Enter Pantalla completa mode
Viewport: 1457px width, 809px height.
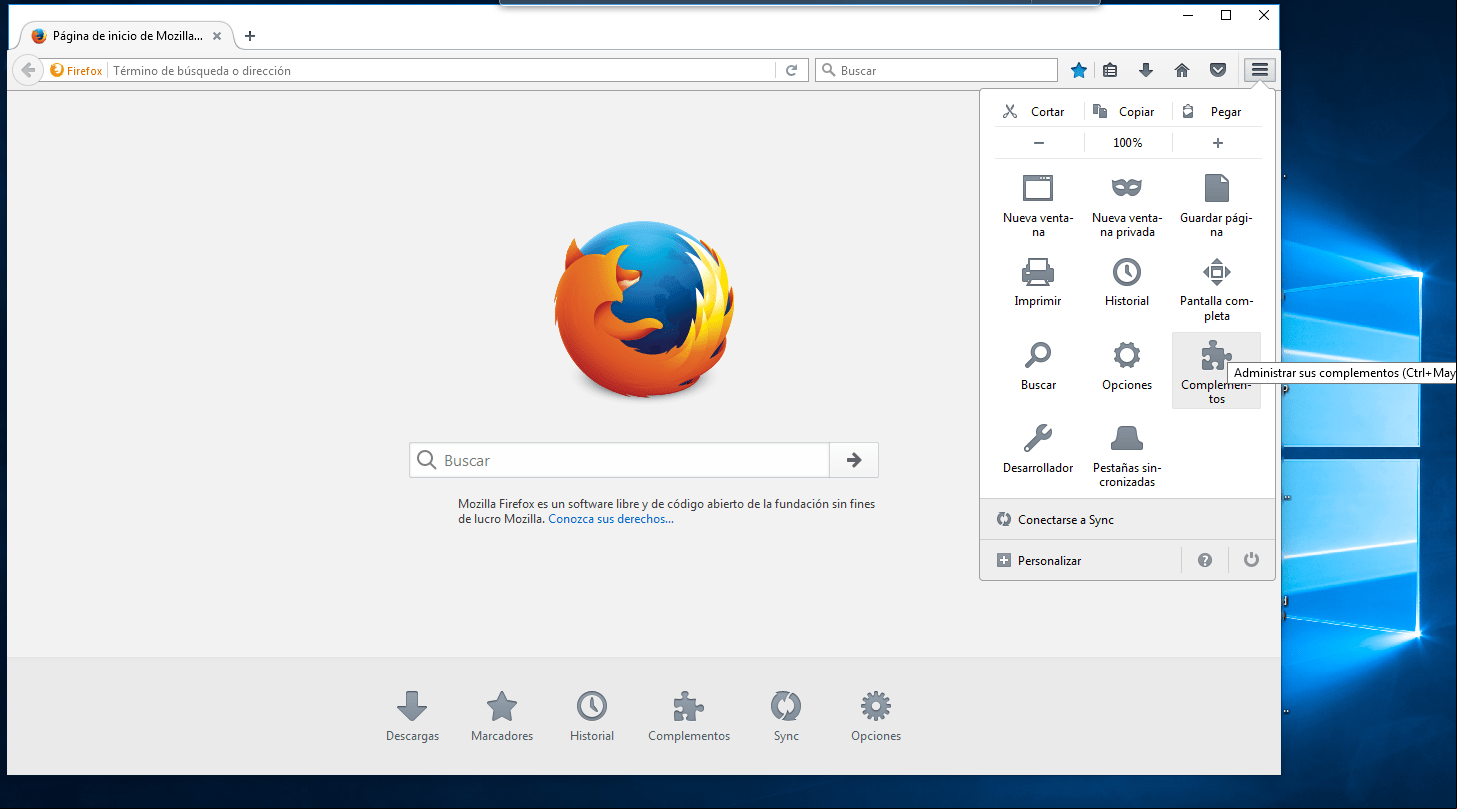click(x=1216, y=289)
